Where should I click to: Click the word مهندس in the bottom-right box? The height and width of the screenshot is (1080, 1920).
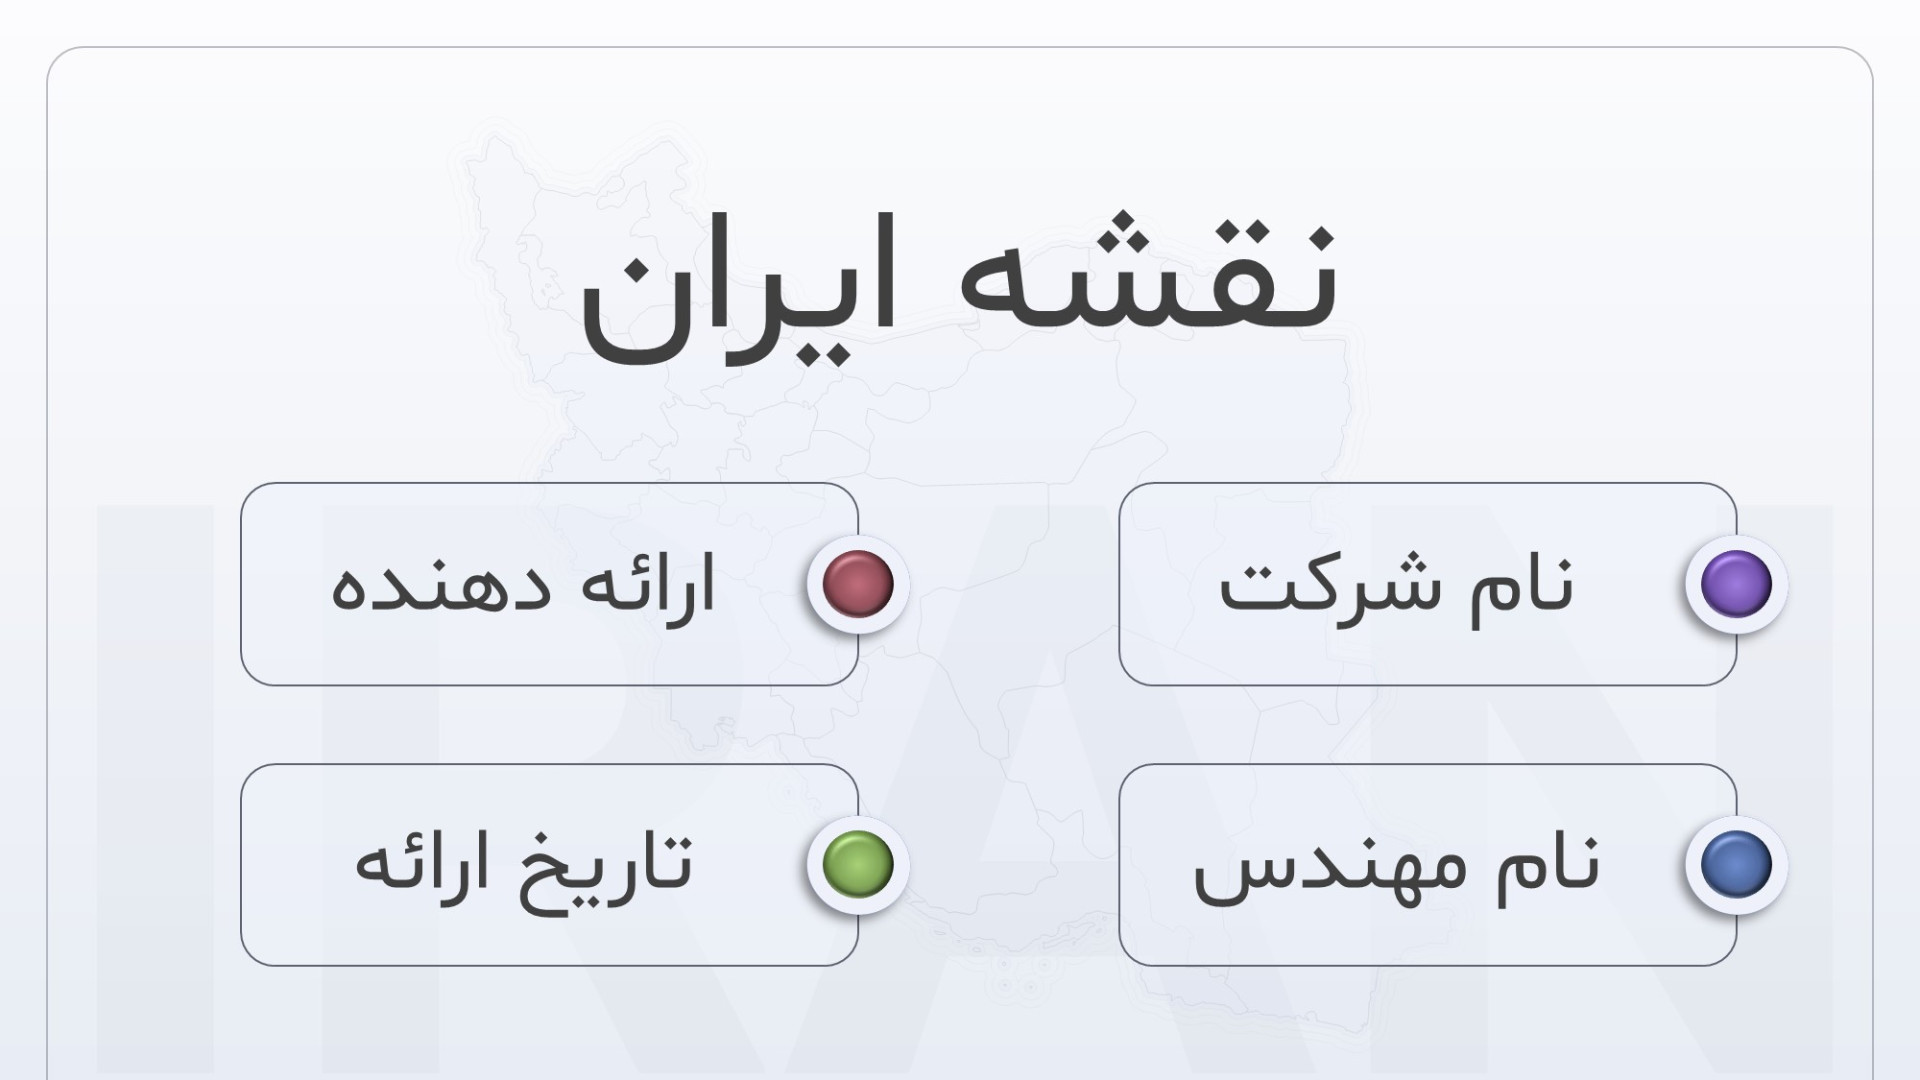pyautogui.click(x=1331, y=870)
